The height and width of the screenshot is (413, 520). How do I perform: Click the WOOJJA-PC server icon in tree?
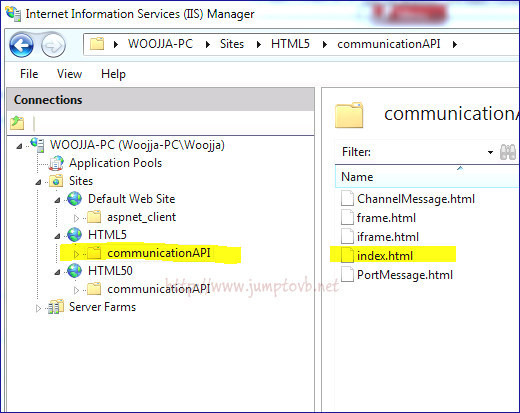pos(37,145)
